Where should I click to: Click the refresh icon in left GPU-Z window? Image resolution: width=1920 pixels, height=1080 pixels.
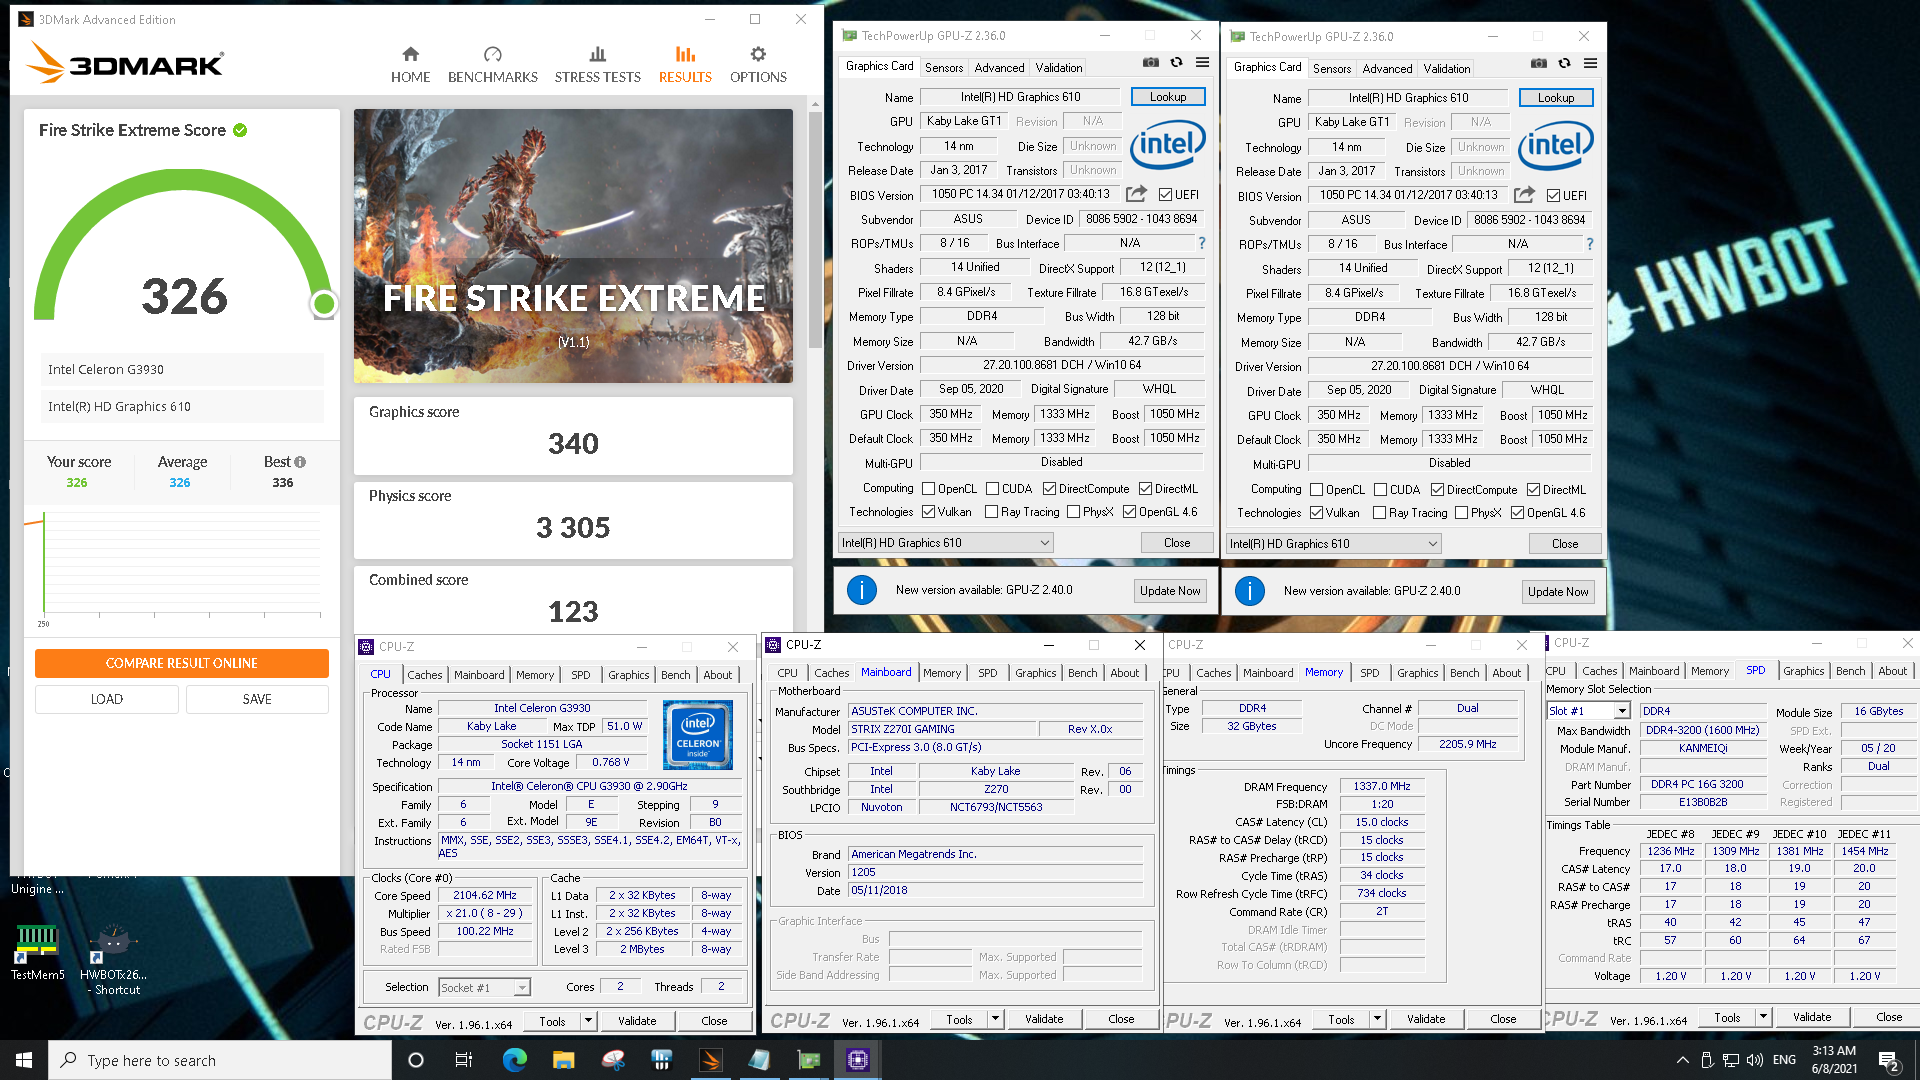(x=1176, y=62)
